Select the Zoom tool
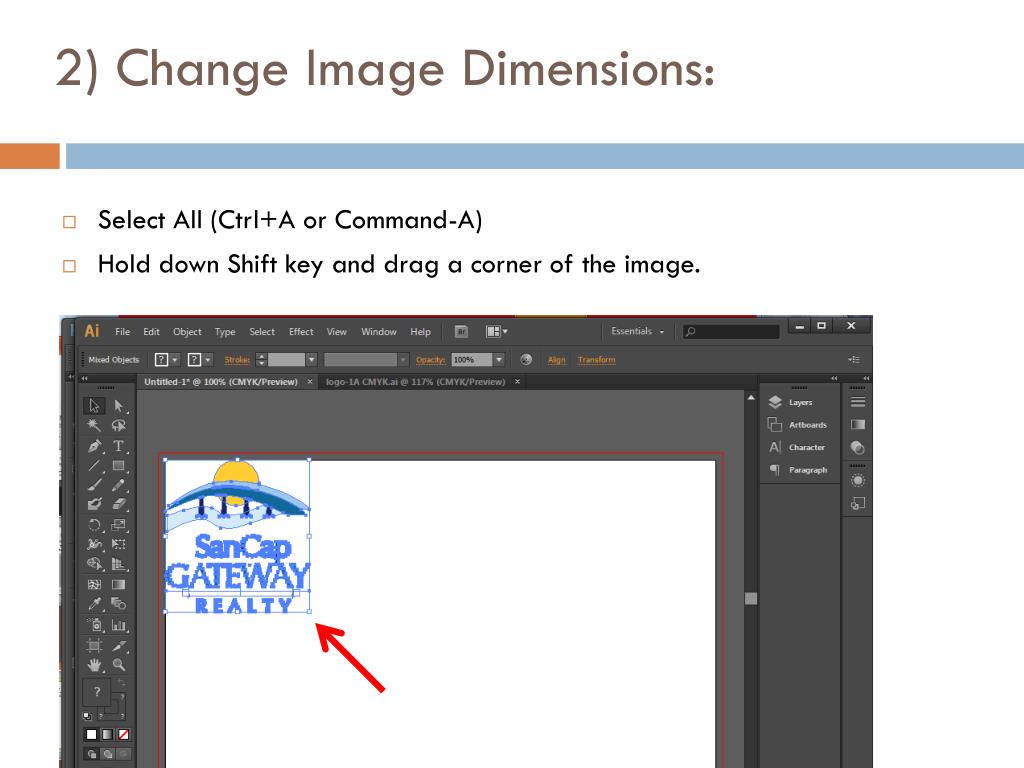This screenshot has height=768, width=1024. pos(119,665)
